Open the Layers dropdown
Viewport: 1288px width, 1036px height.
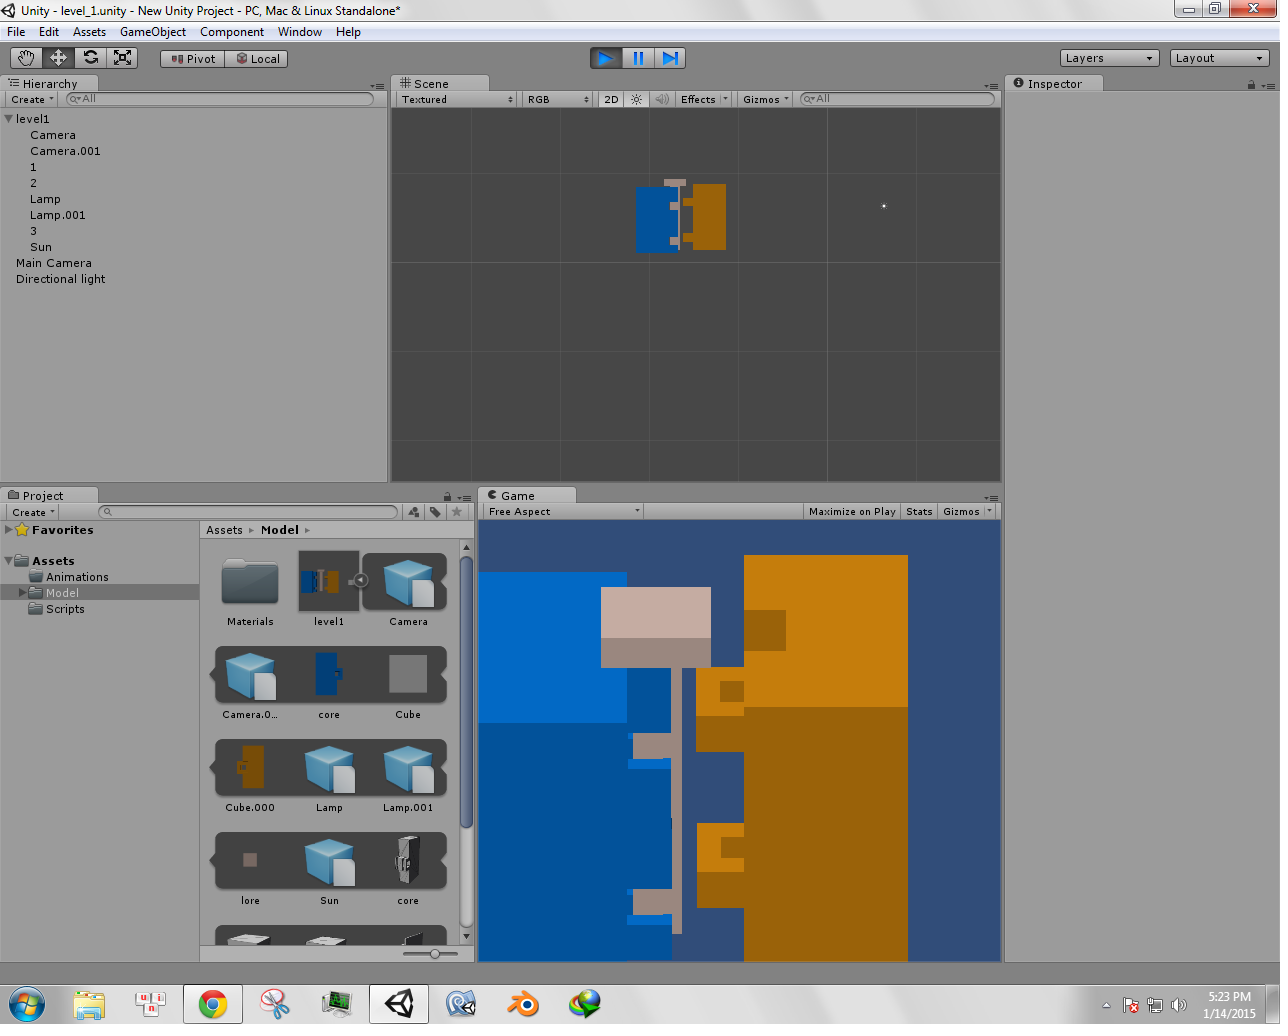1109,58
